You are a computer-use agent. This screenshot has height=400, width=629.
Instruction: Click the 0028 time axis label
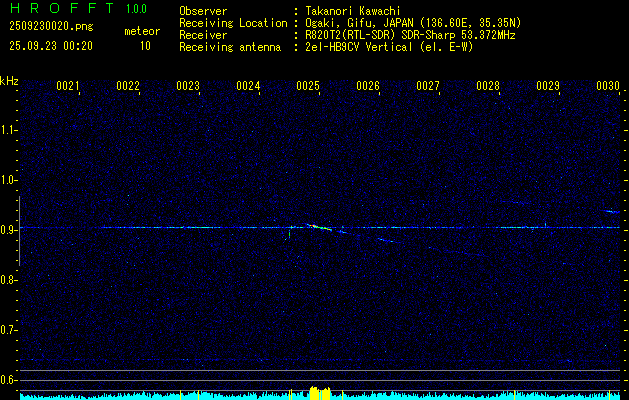pos(488,85)
